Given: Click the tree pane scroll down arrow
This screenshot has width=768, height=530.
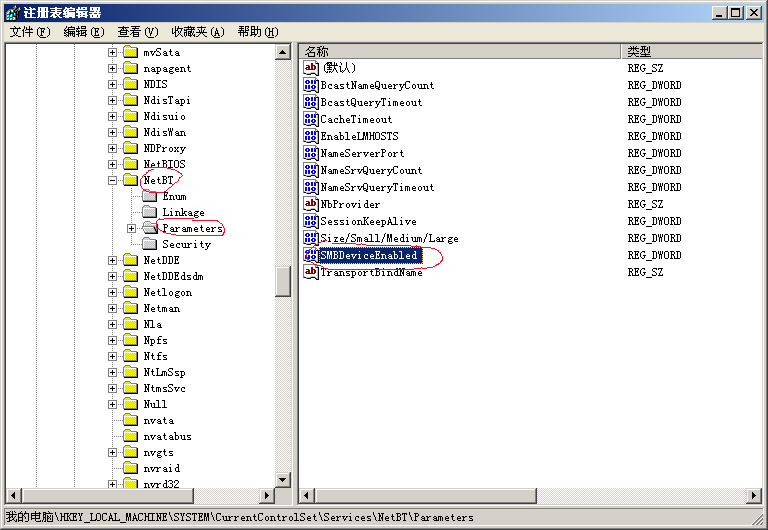Looking at the screenshot, I should tap(283, 480).
